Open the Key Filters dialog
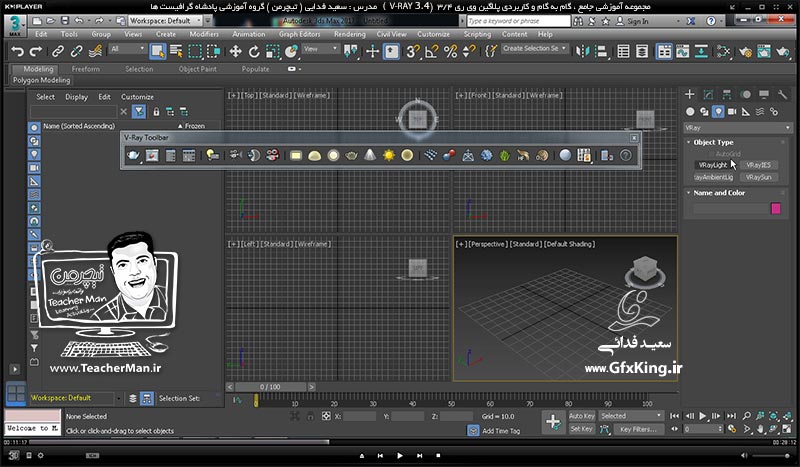Viewport: 800px width, 467px height. point(638,429)
